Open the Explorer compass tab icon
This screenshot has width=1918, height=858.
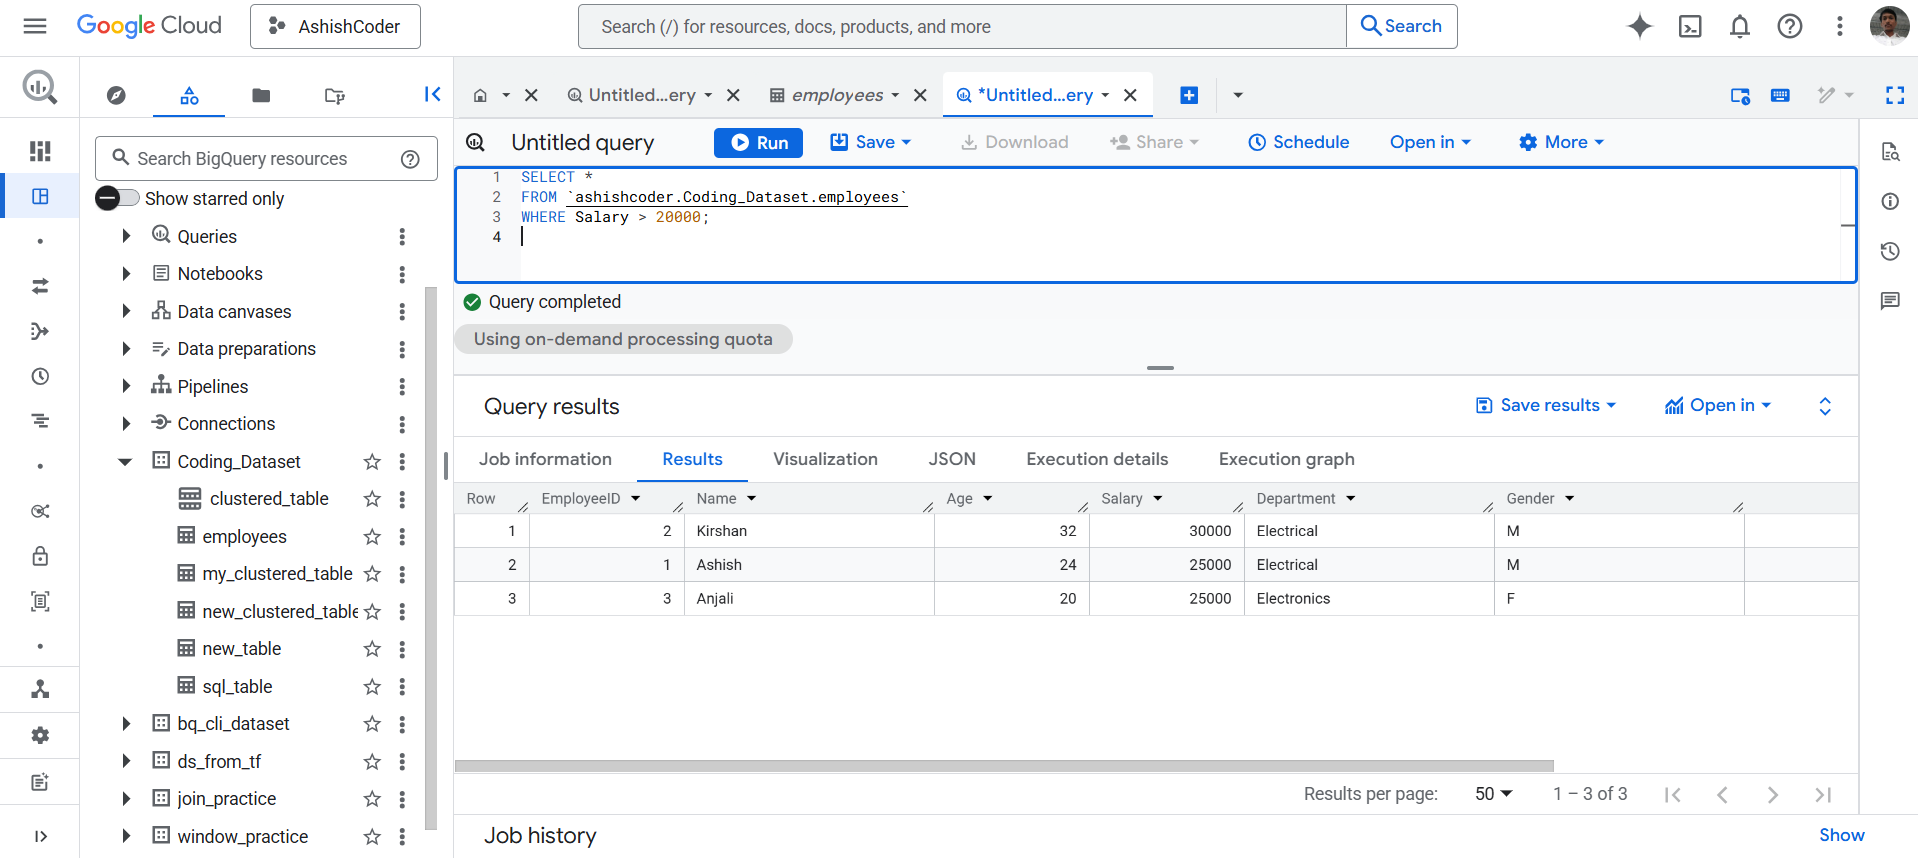coord(116,95)
